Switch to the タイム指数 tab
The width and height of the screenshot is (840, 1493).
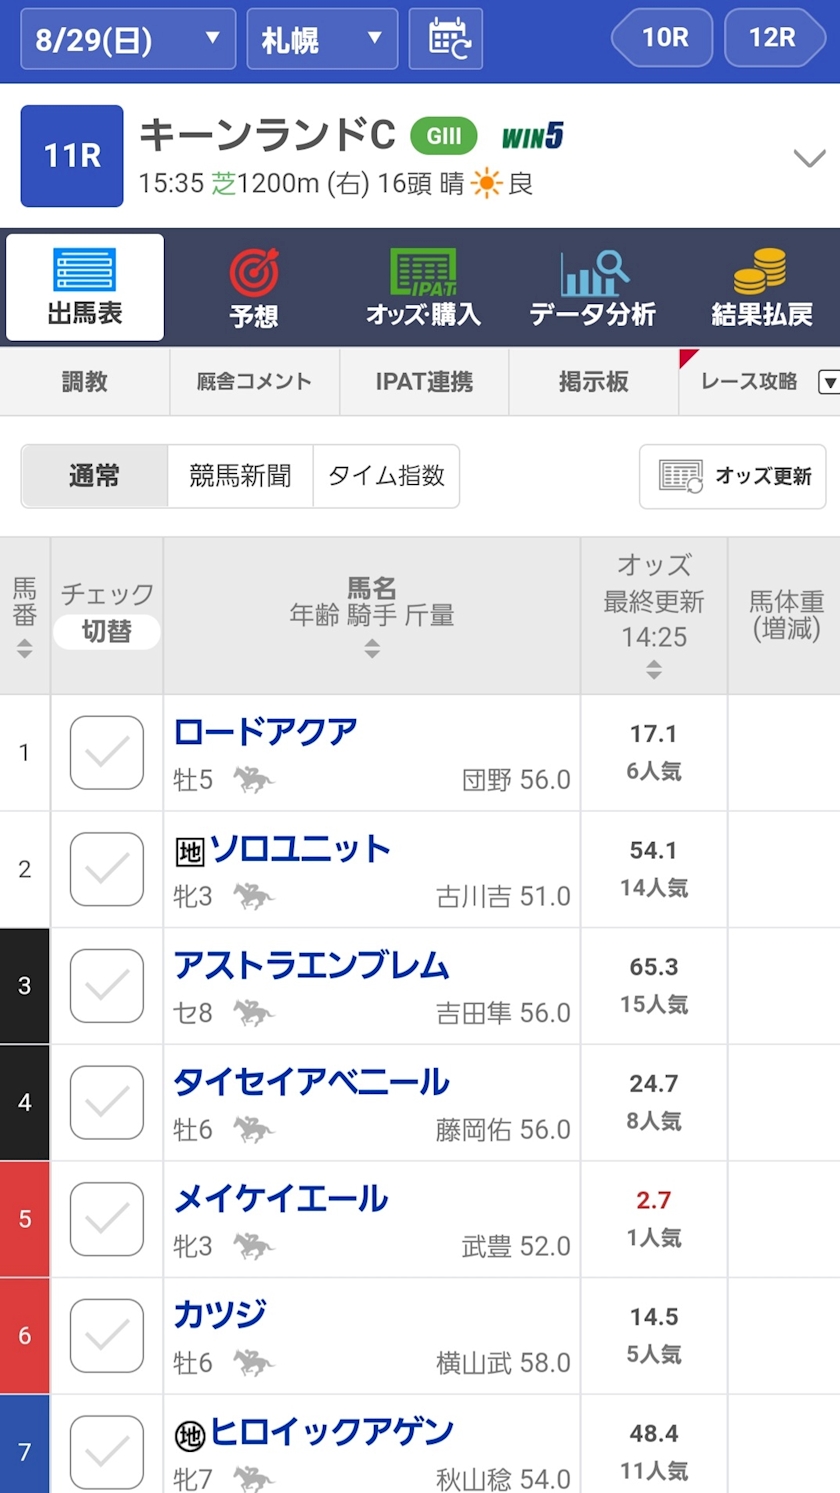click(x=386, y=476)
